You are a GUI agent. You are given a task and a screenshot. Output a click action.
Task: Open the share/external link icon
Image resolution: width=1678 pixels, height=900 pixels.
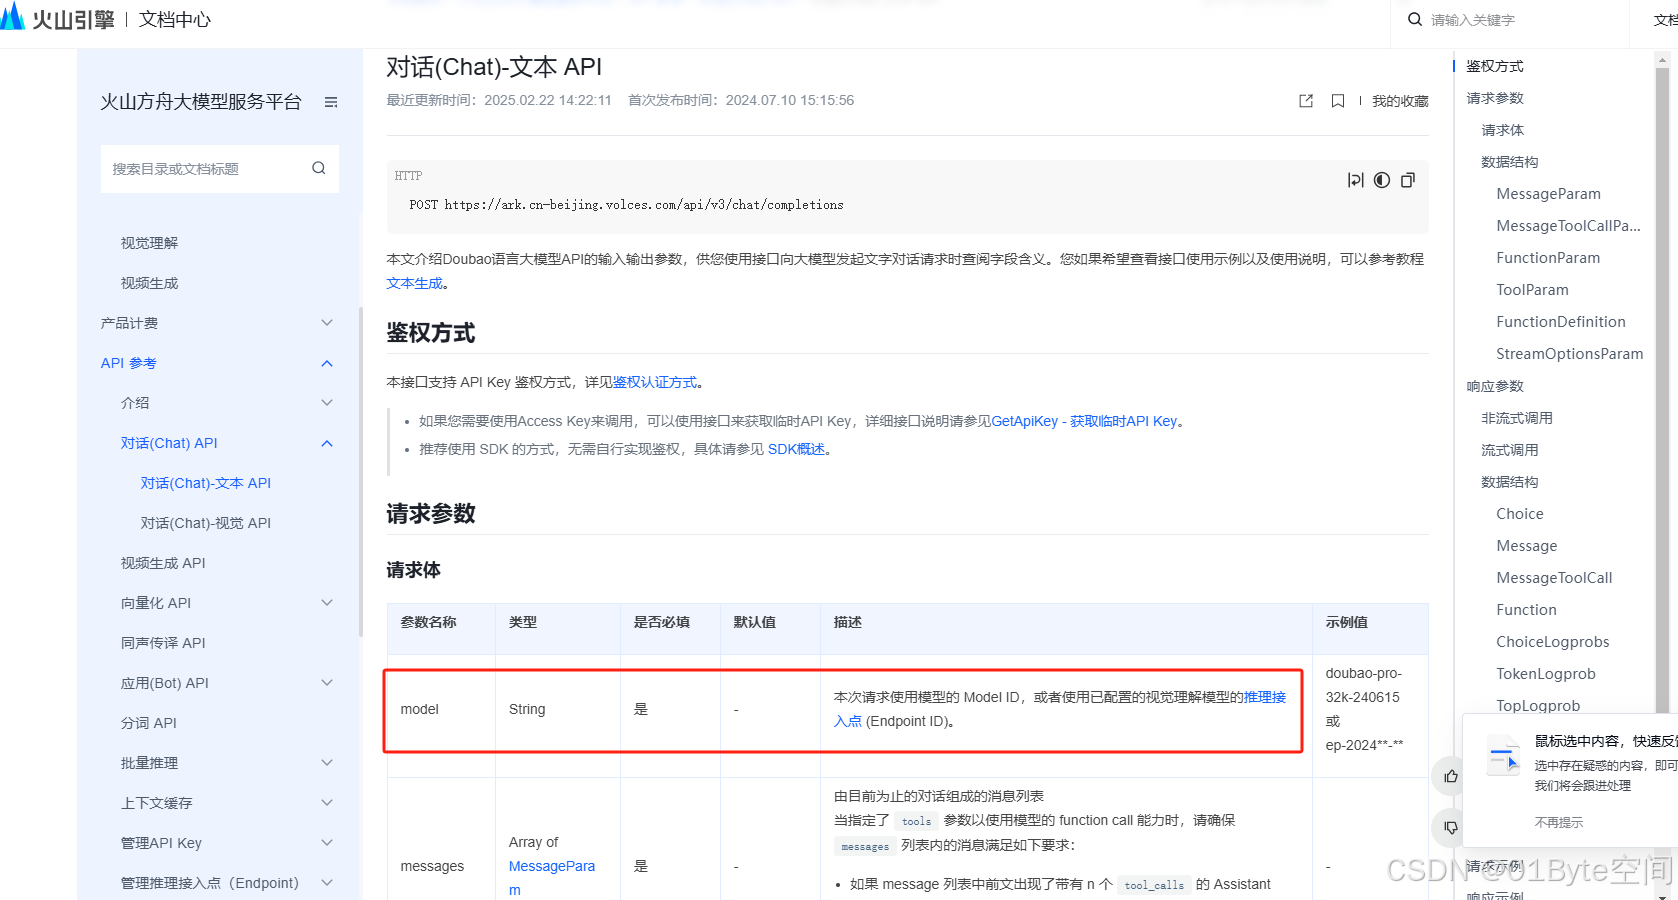click(x=1306, y=101)
